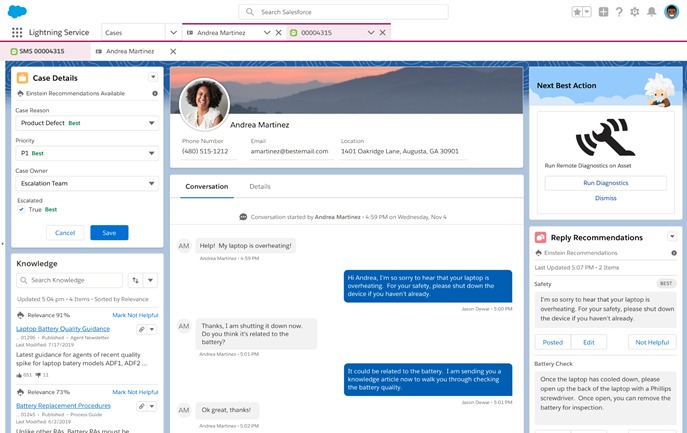Click phone number (480) 515-1212
This screenshot has width=687, height=433.
(x=205, y=151)
